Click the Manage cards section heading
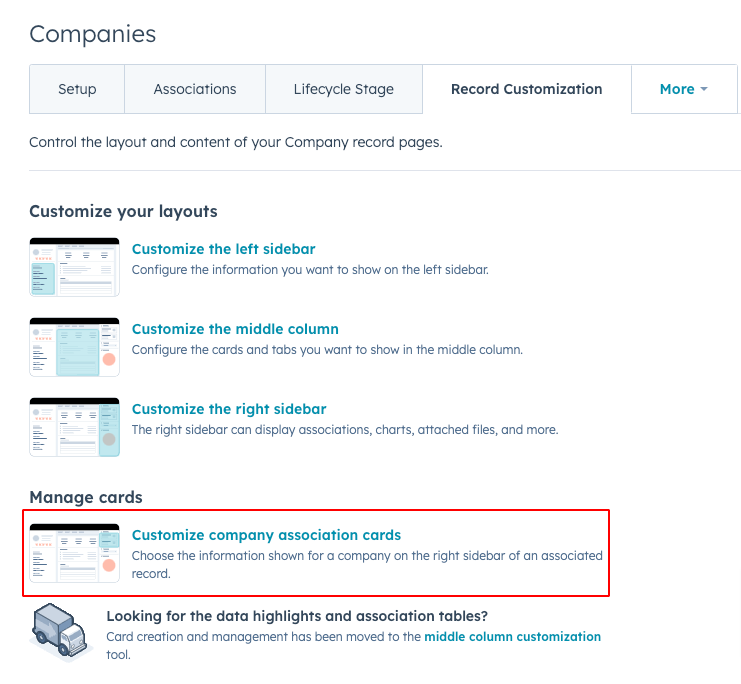 point(86,497)
